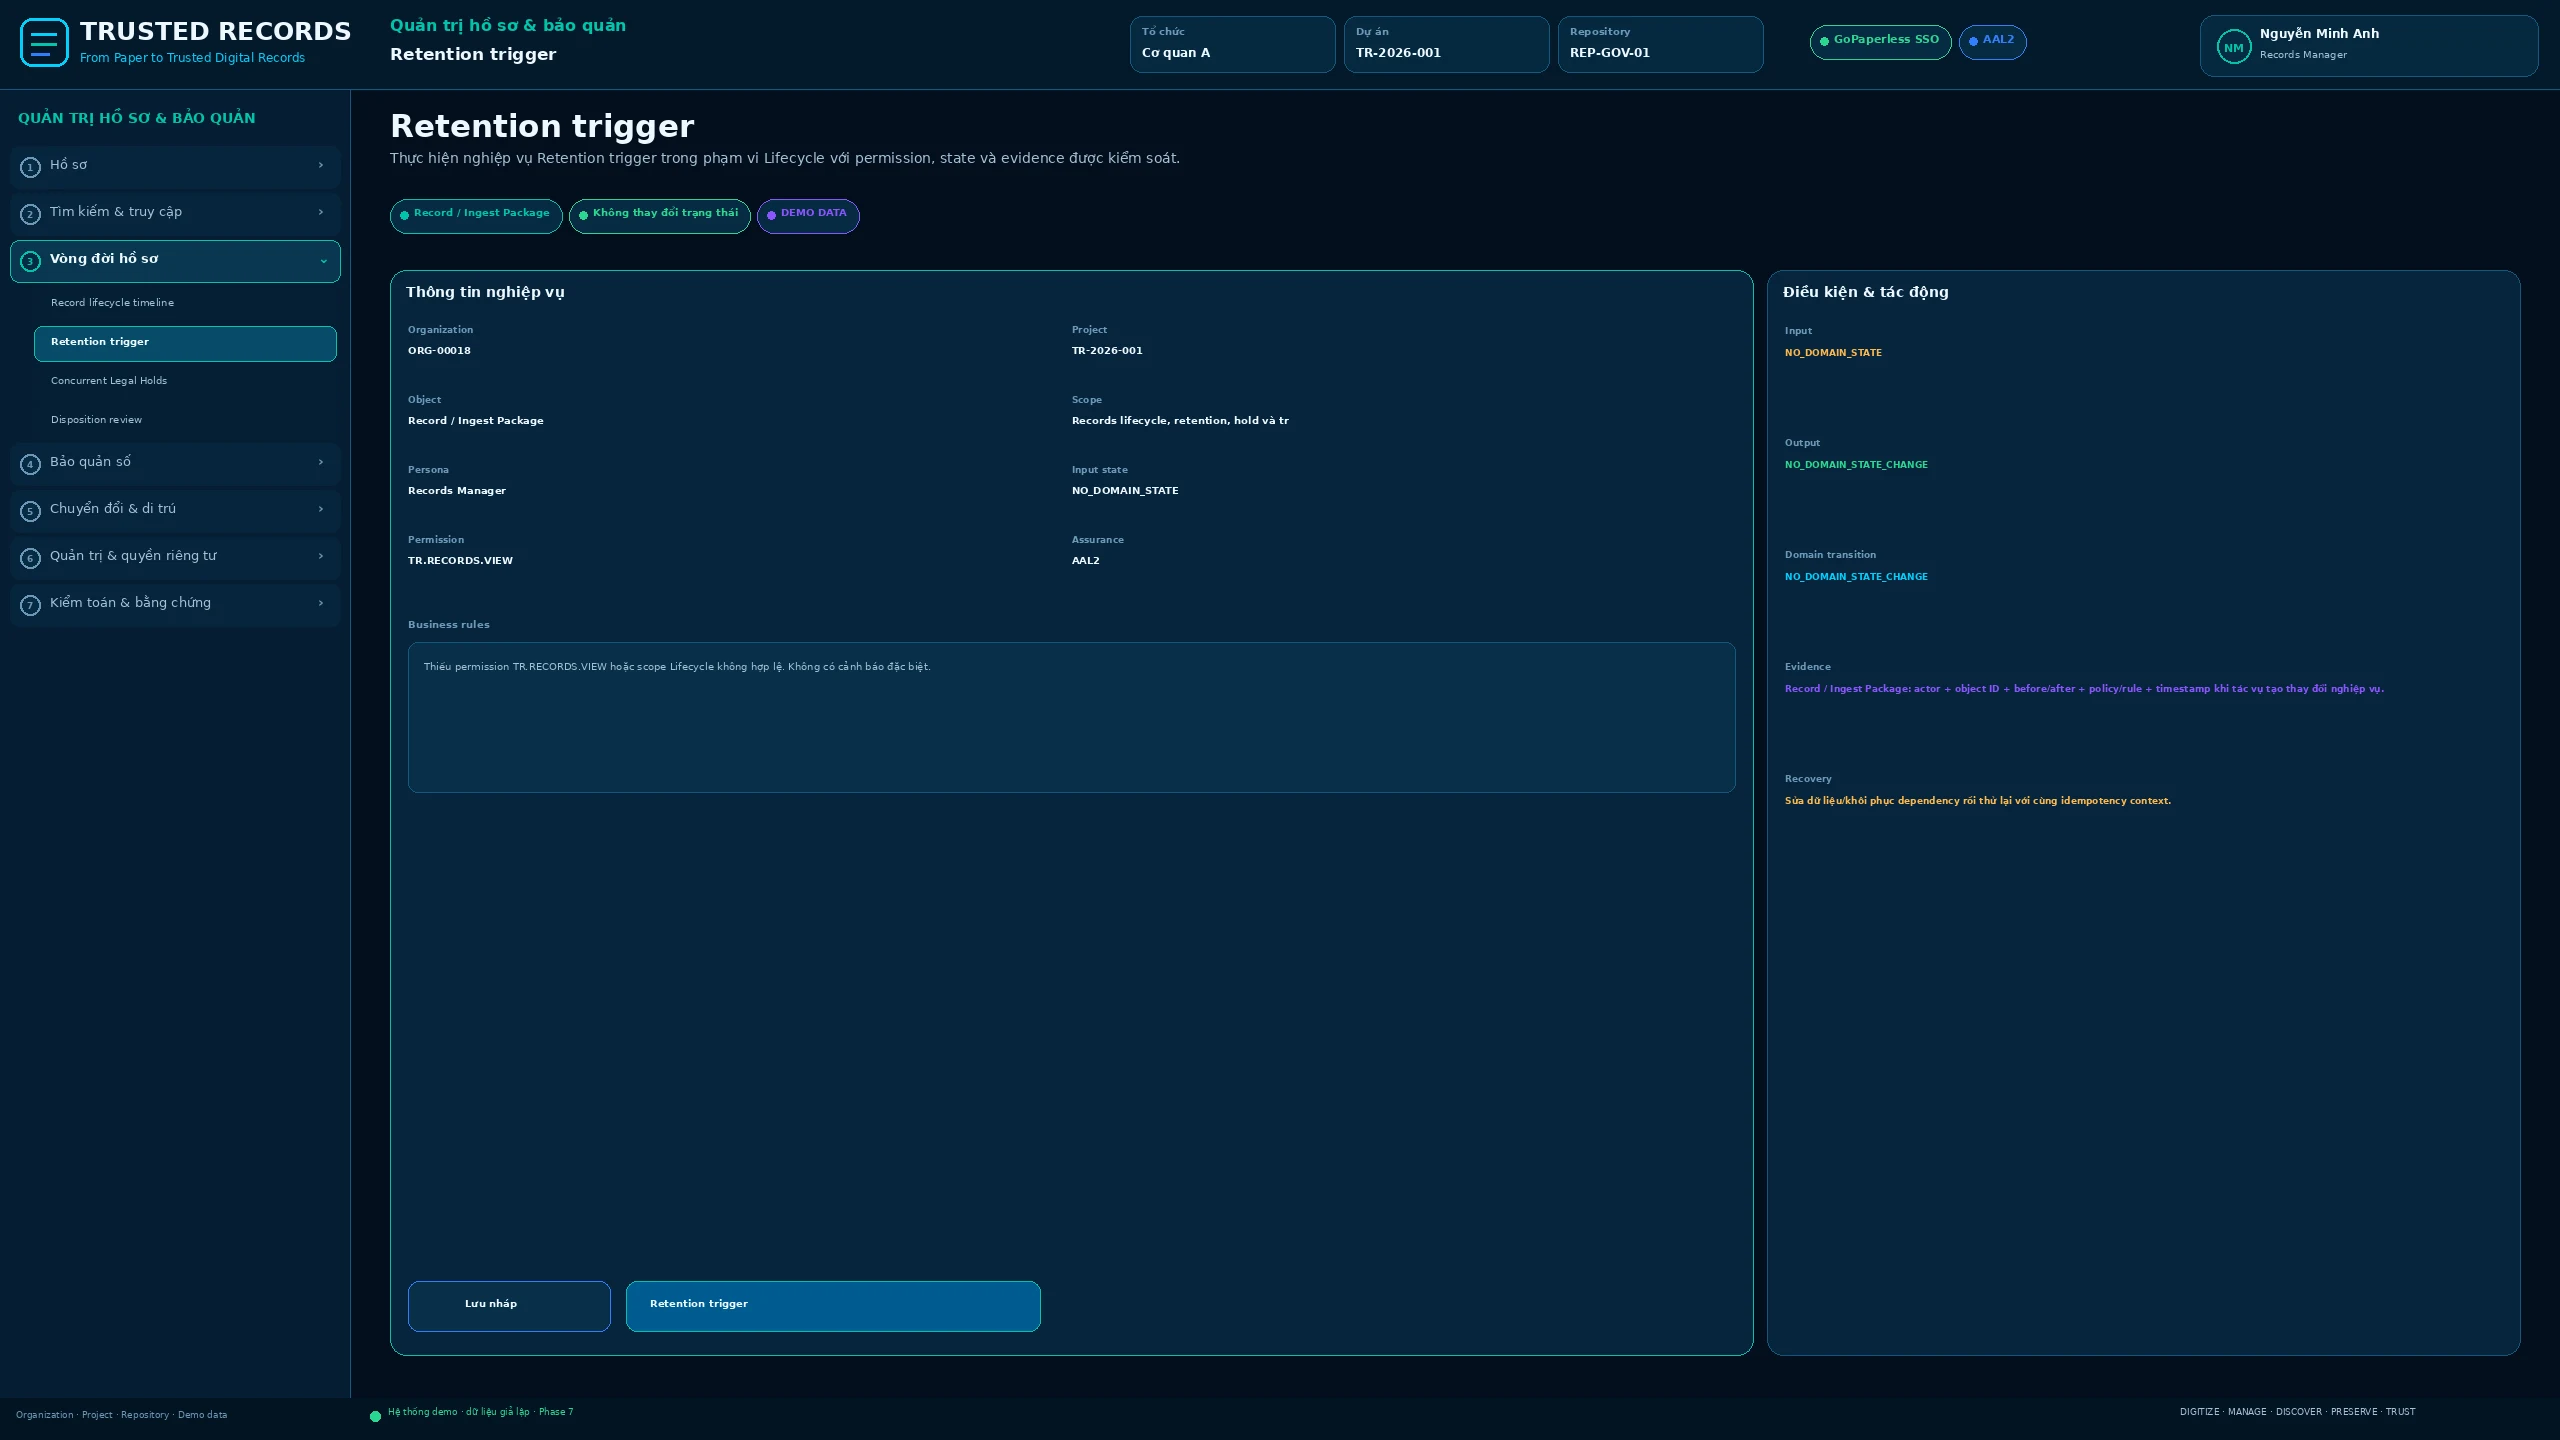The image size is (2560, 1440).
Task: Click footer text Hệ thống demo · dữ liệu giả lập
Action: 480,1412
